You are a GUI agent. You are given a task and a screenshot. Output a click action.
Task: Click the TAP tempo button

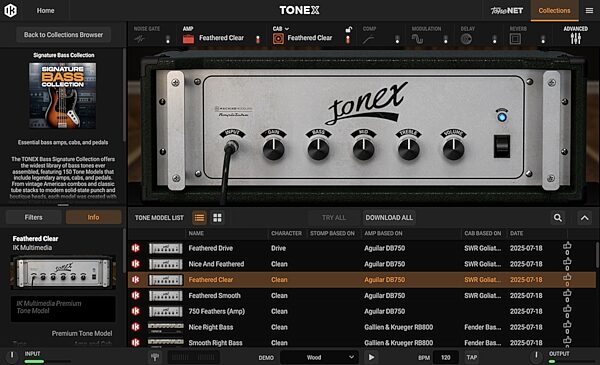point(471,357)
